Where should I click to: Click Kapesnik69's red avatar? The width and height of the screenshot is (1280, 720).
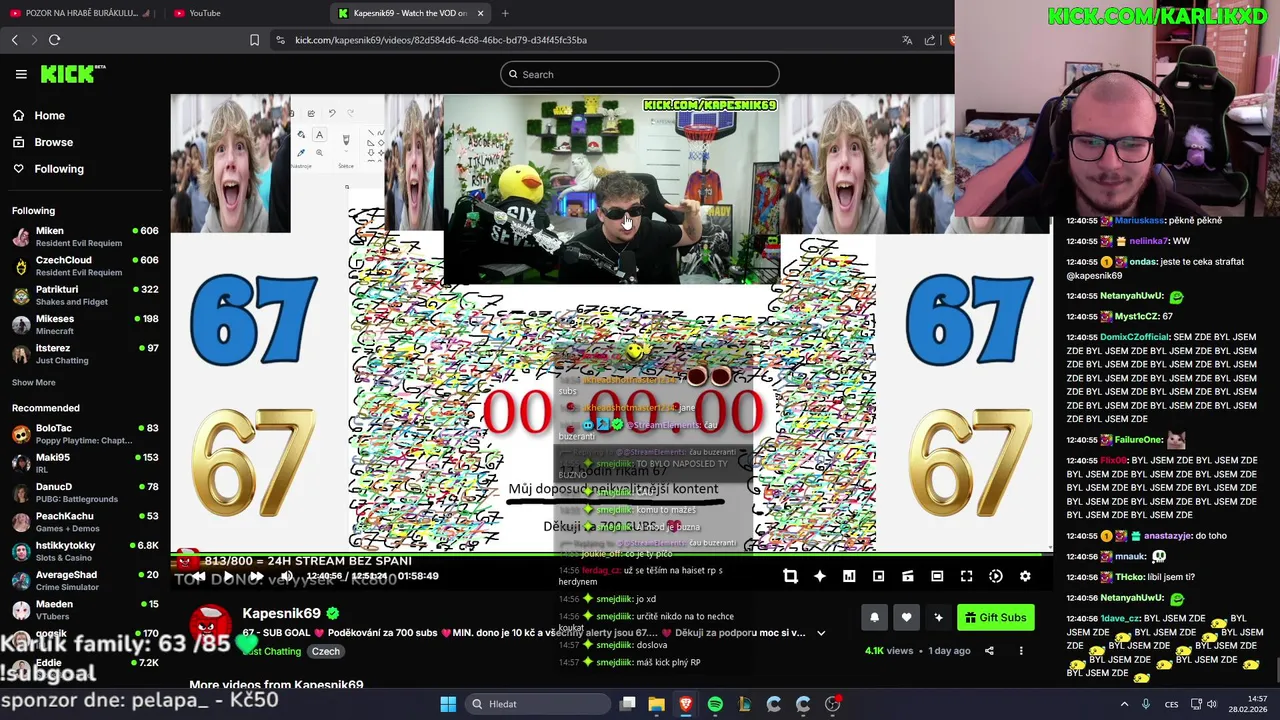click(x=210, y=627)
